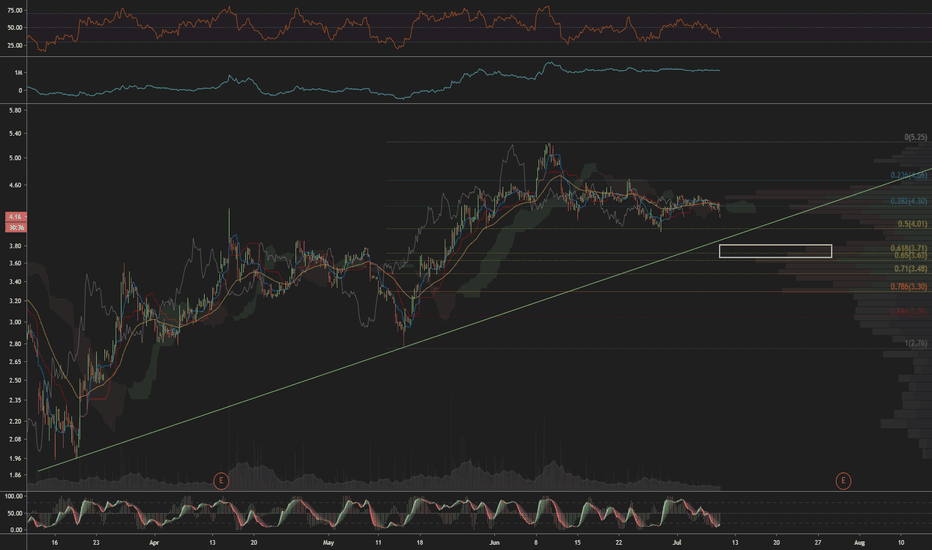Click the 3.80 price axis label
The image size is (932, 550).
tap(15, 246)
